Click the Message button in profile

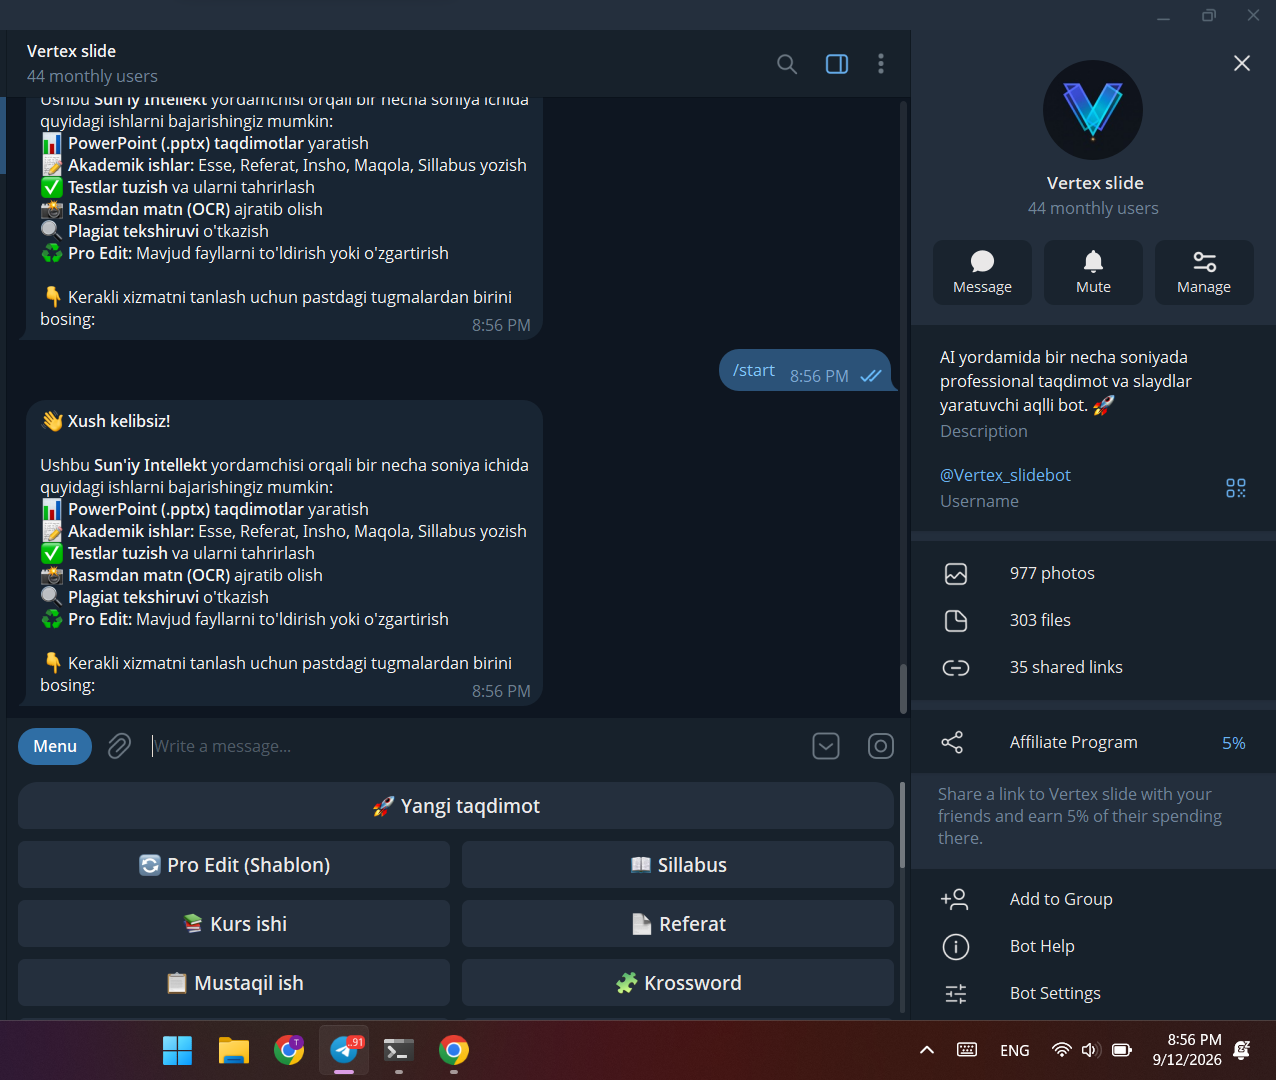[982, 272]
